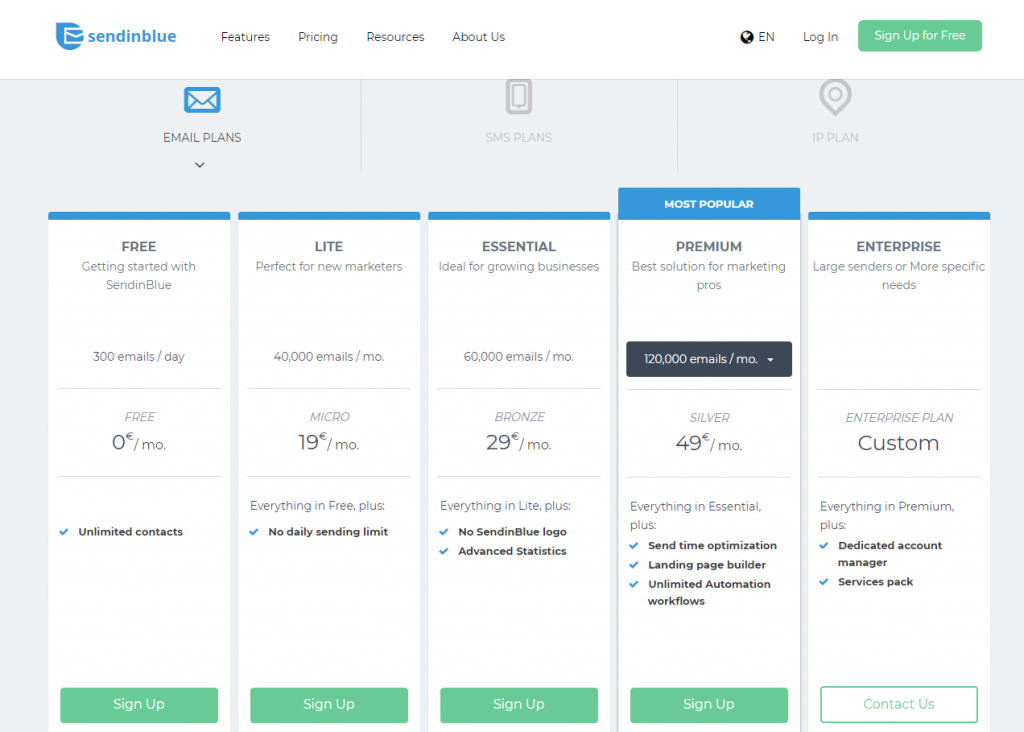Click the 0€ / mo. Free price

tap(138, 442)
